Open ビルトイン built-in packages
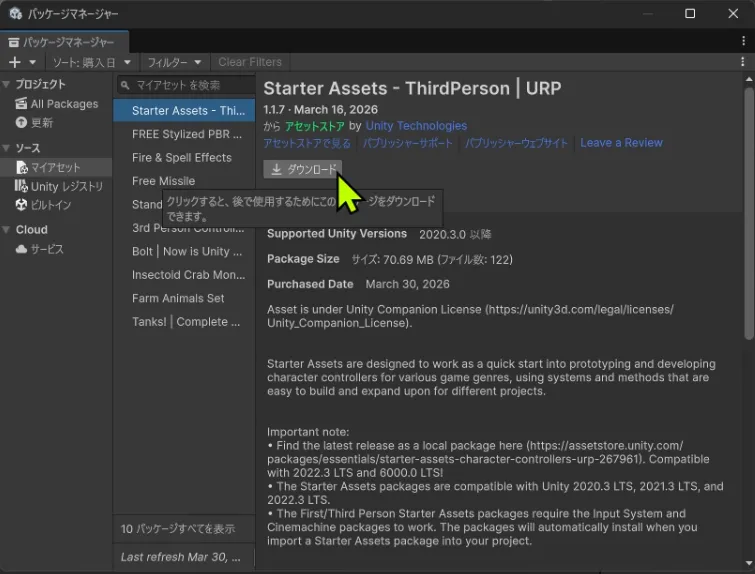This screenshot has width=755, height=574. tap(51, 205)
